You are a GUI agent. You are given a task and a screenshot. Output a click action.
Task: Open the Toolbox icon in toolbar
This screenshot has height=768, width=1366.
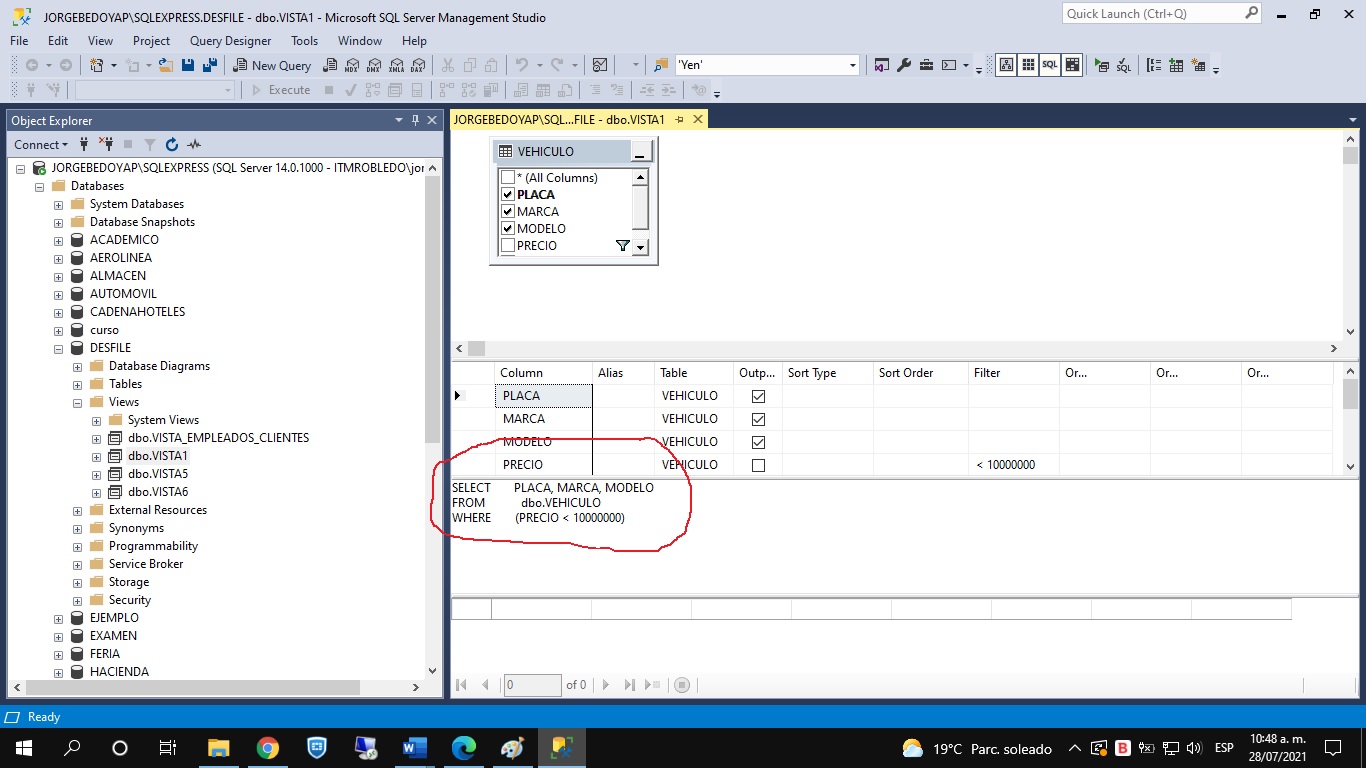point(926,65)
